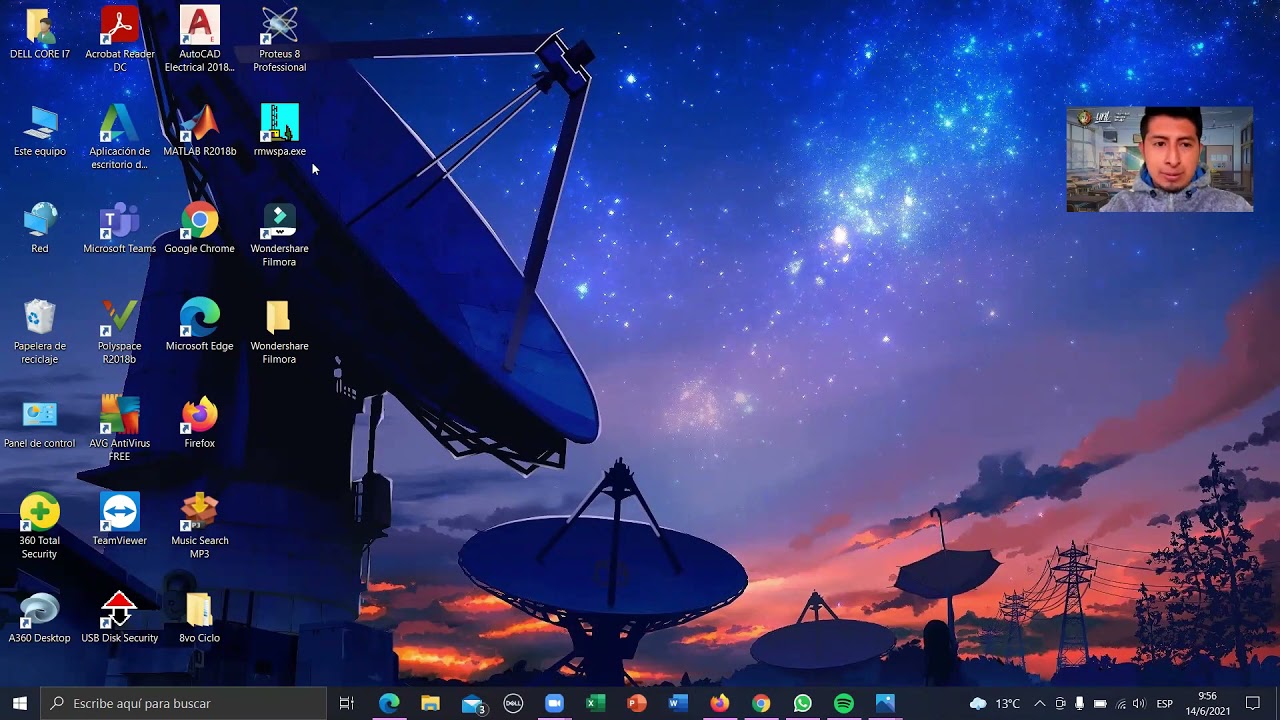Image resolution: width=1280 pixels, height=720 pixels.
Task: Select the rmwspa.exe desktop icon
Action: 279,131
